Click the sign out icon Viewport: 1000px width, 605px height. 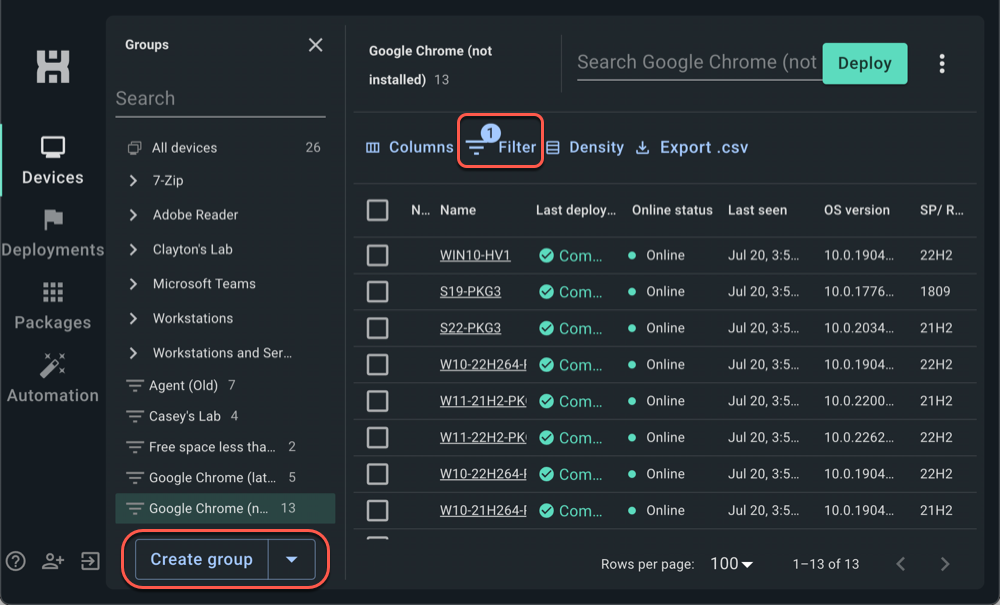(x=90, y=561)
